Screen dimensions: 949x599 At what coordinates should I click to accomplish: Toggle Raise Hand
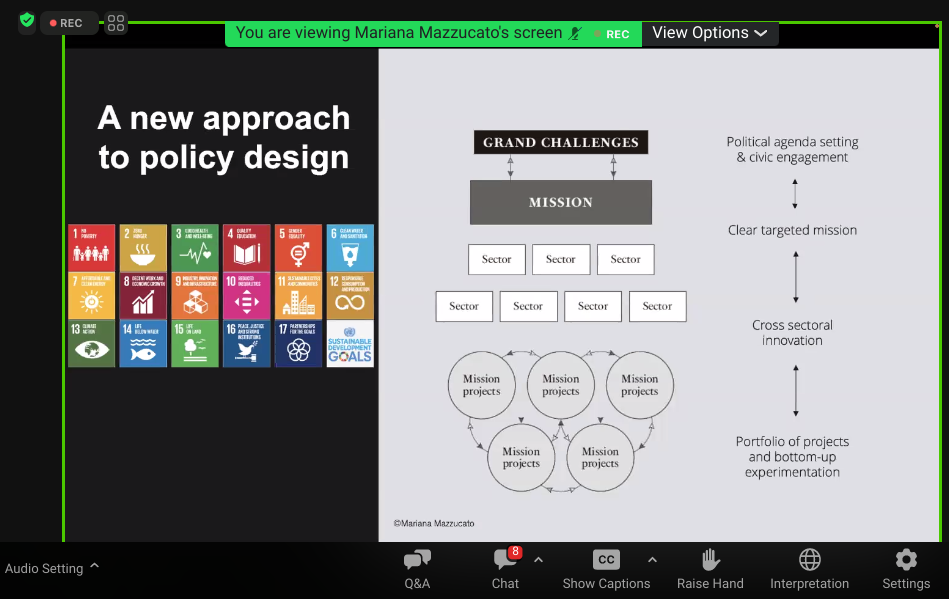(710, 568)
